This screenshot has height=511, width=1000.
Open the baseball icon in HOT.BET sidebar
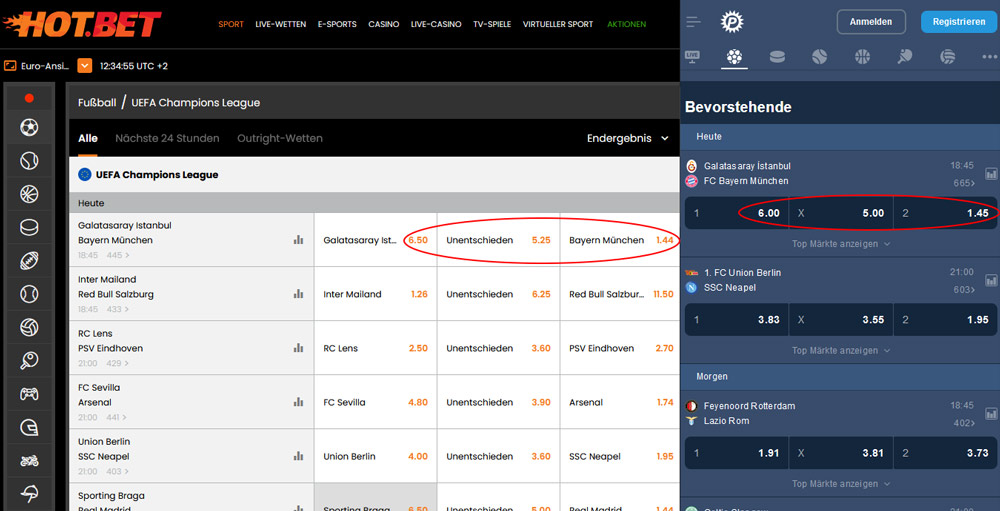coord(29,293)
